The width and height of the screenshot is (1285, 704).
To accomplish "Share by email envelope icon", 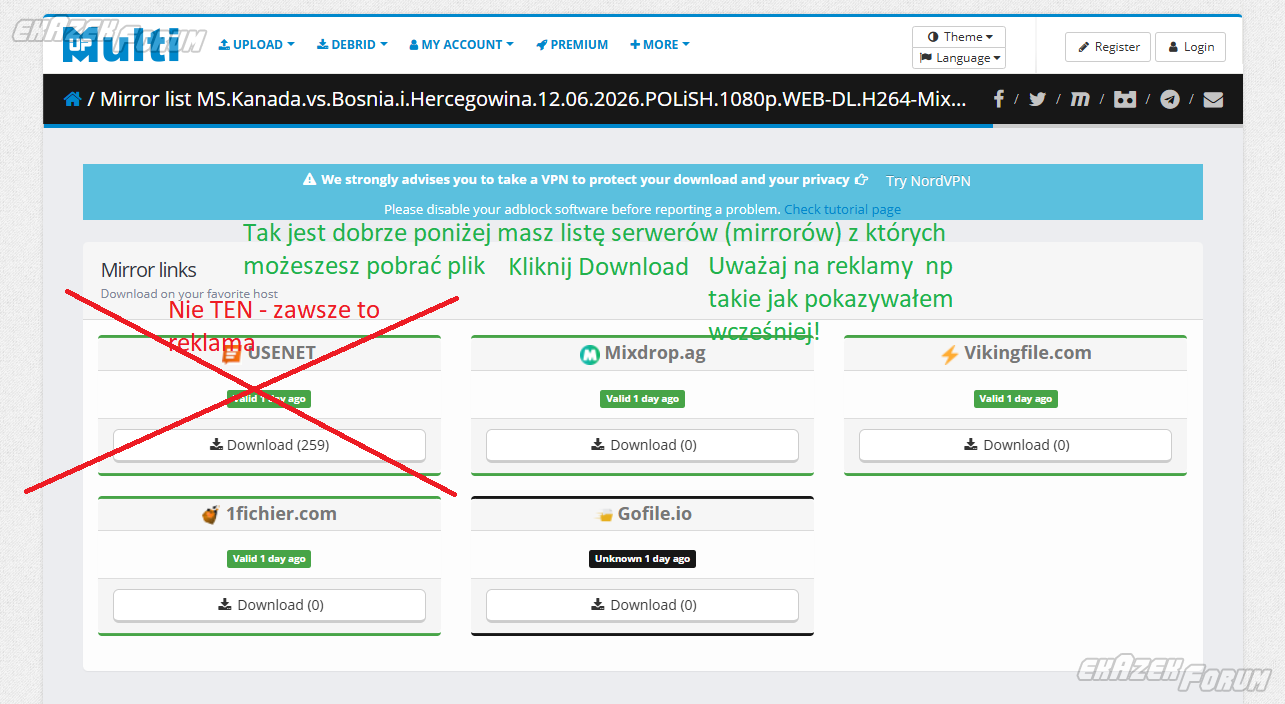I will (1213, 99).
